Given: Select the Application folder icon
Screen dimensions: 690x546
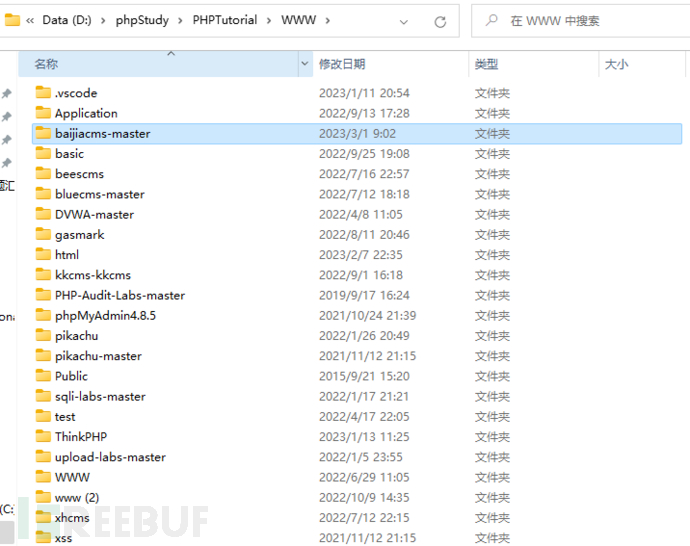Looking at the screenshot, I should click(43, 113).
